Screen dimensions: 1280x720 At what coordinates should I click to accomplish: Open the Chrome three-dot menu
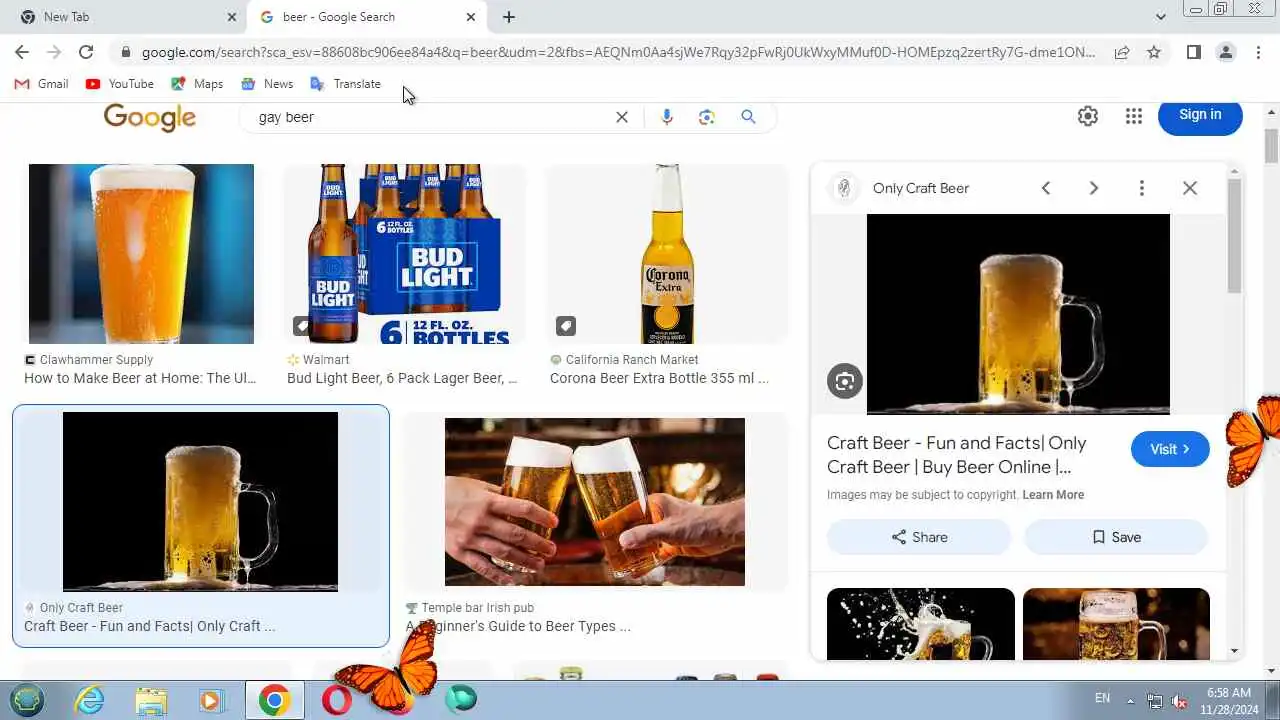click(1257, 52)
